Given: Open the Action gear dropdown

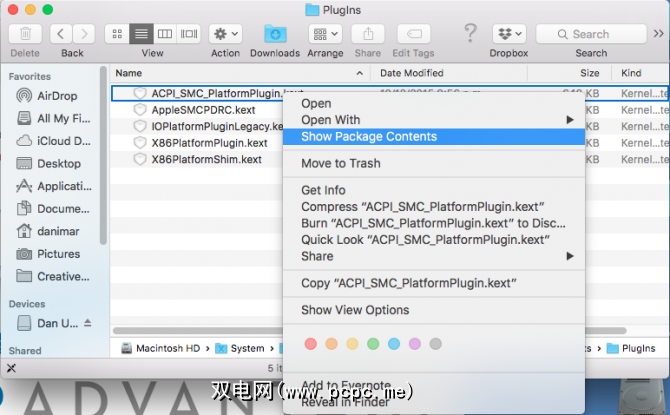Looking at the screenshot, I should 225,34.
